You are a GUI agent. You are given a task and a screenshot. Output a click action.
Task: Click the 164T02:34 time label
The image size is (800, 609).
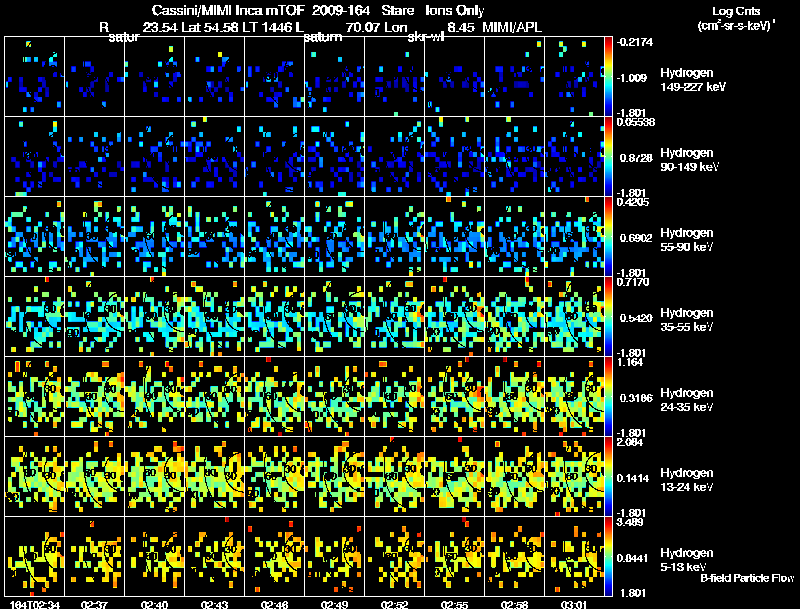point(35,605)
